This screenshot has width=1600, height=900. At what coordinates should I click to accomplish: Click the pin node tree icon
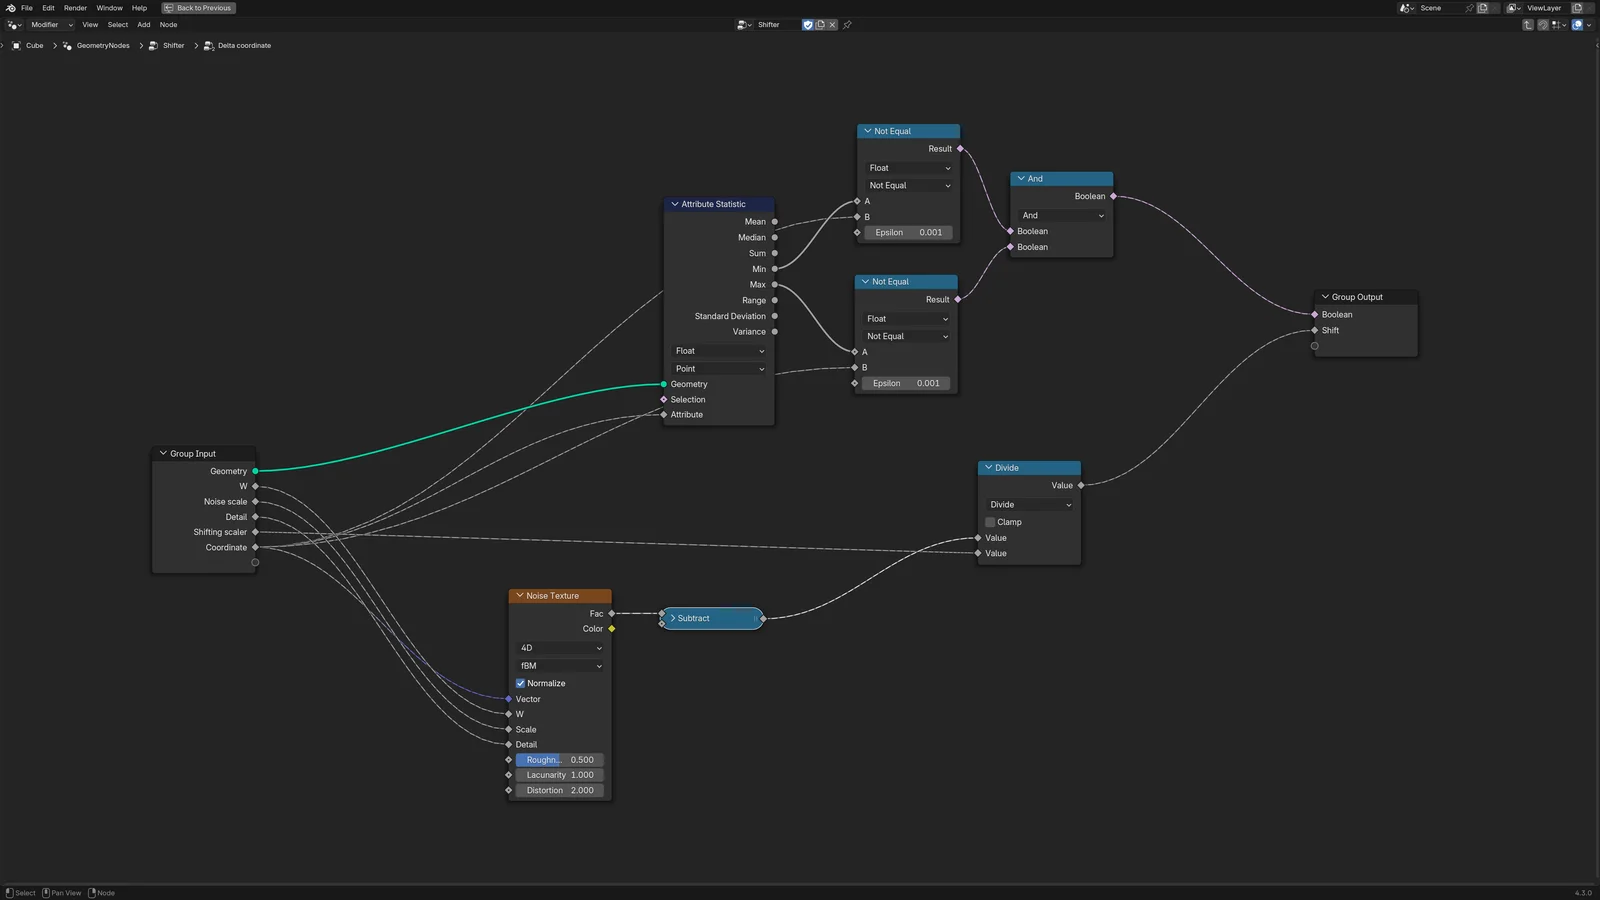coord(847,25)
